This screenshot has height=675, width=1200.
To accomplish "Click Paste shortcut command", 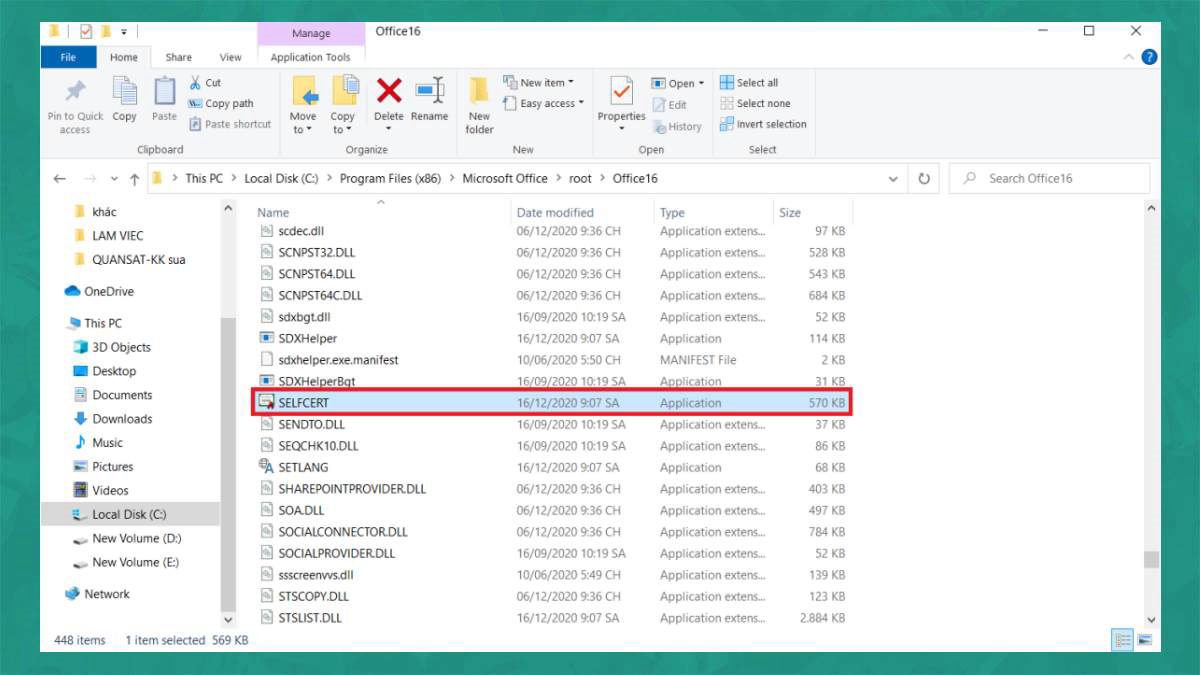I will 229,124.
